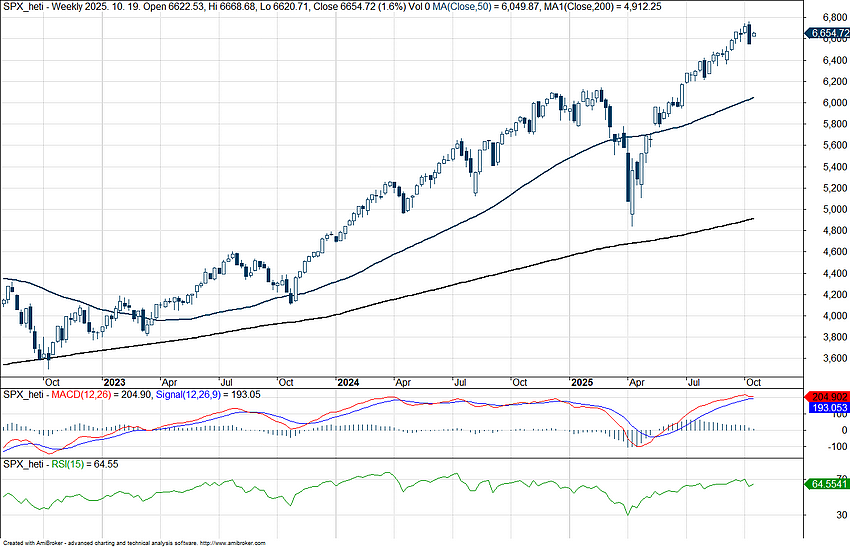The height and width of the screenshot is (547, 850).
Task: Click the 2025 year marker on the time axis
Action: [x=582, y=382]
